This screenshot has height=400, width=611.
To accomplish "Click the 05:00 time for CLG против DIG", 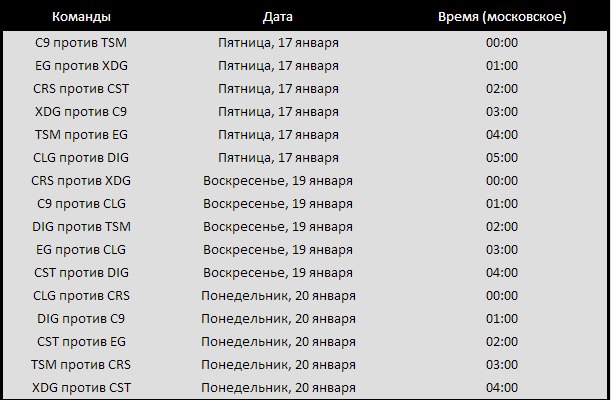I will point(502,158).
